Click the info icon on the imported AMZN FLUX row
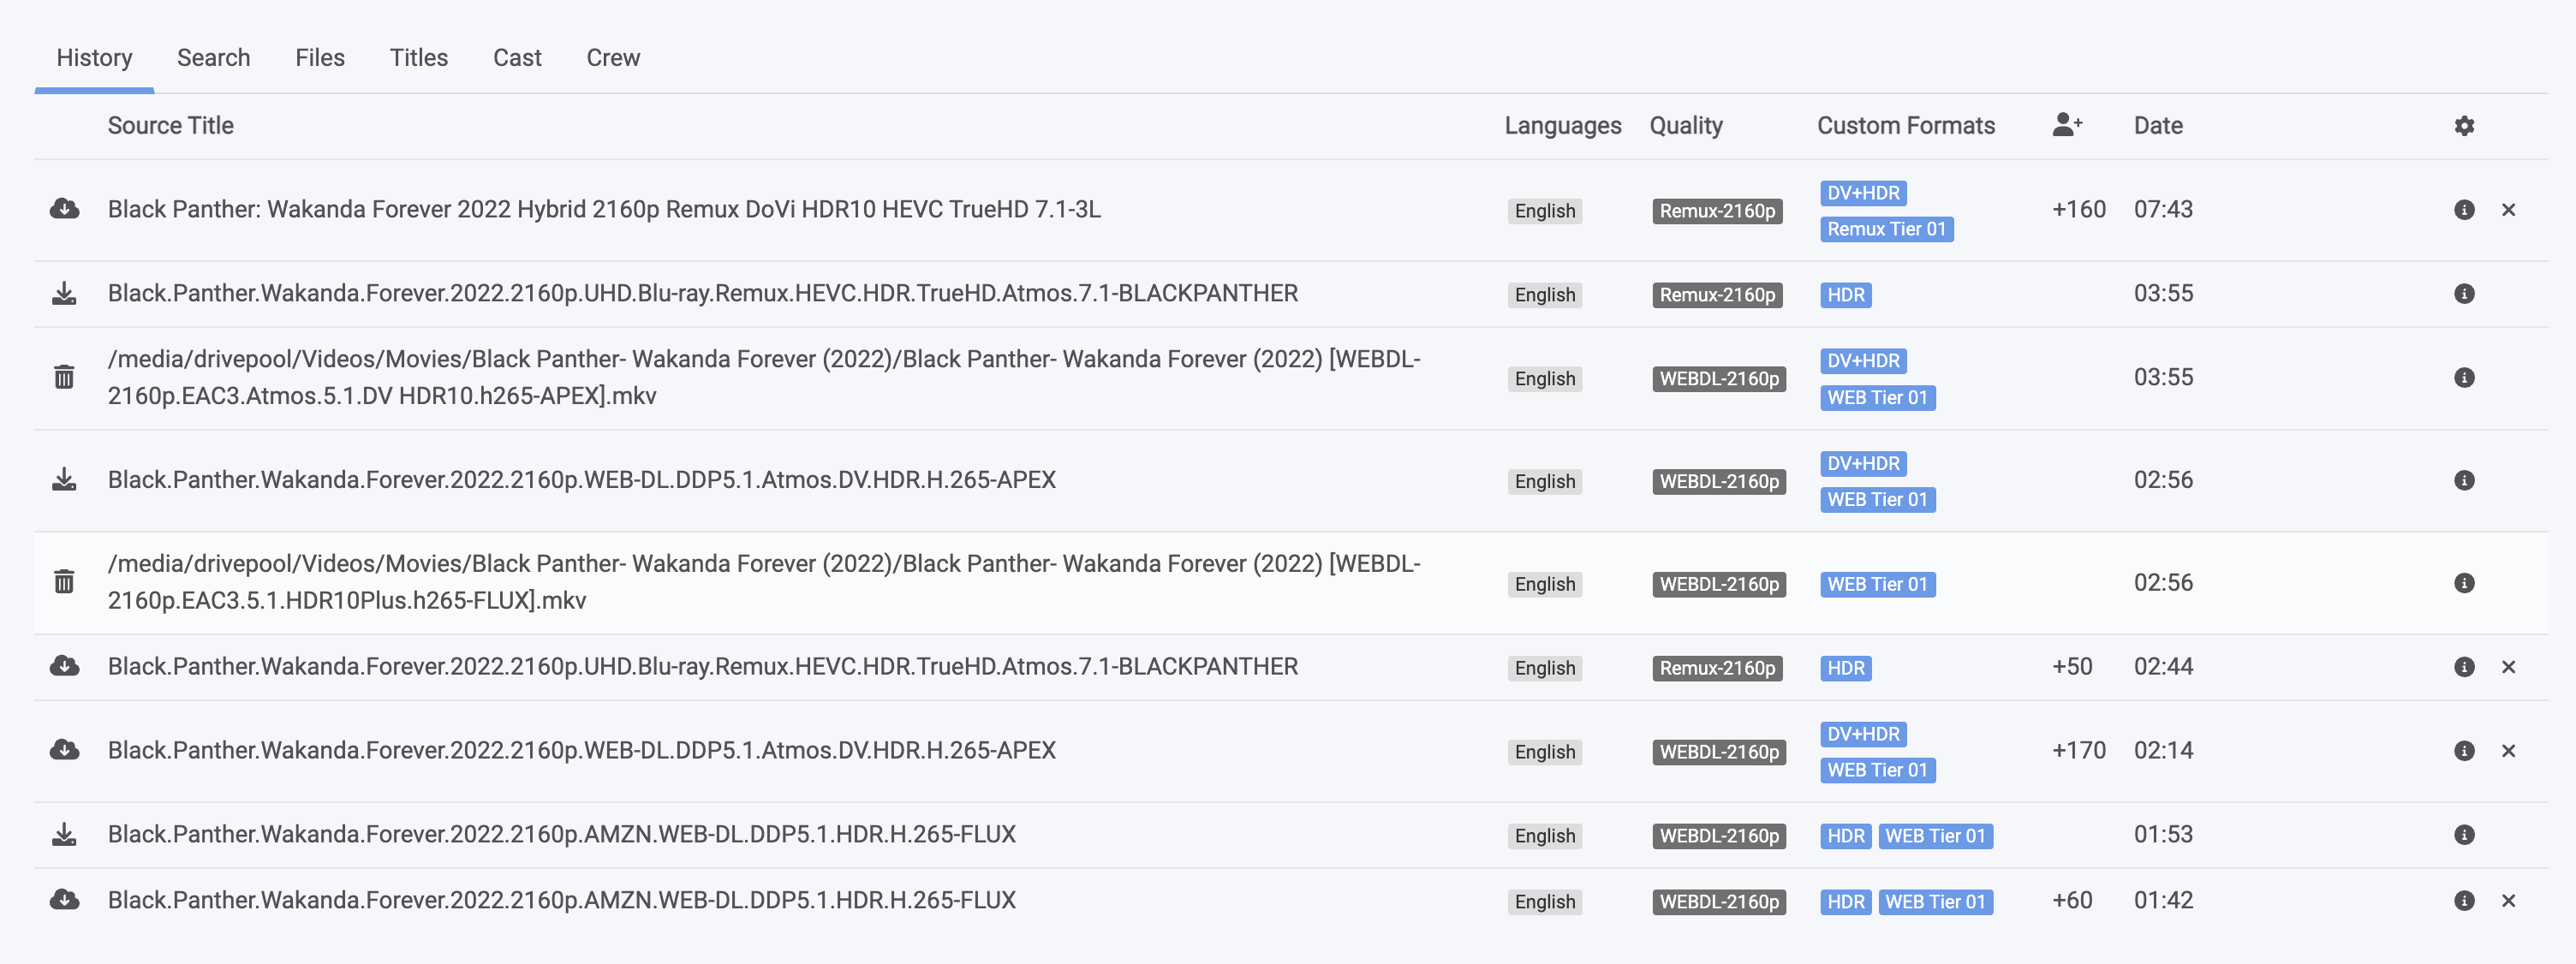Screen dimensions: 2576x964 click(2464, 834)
